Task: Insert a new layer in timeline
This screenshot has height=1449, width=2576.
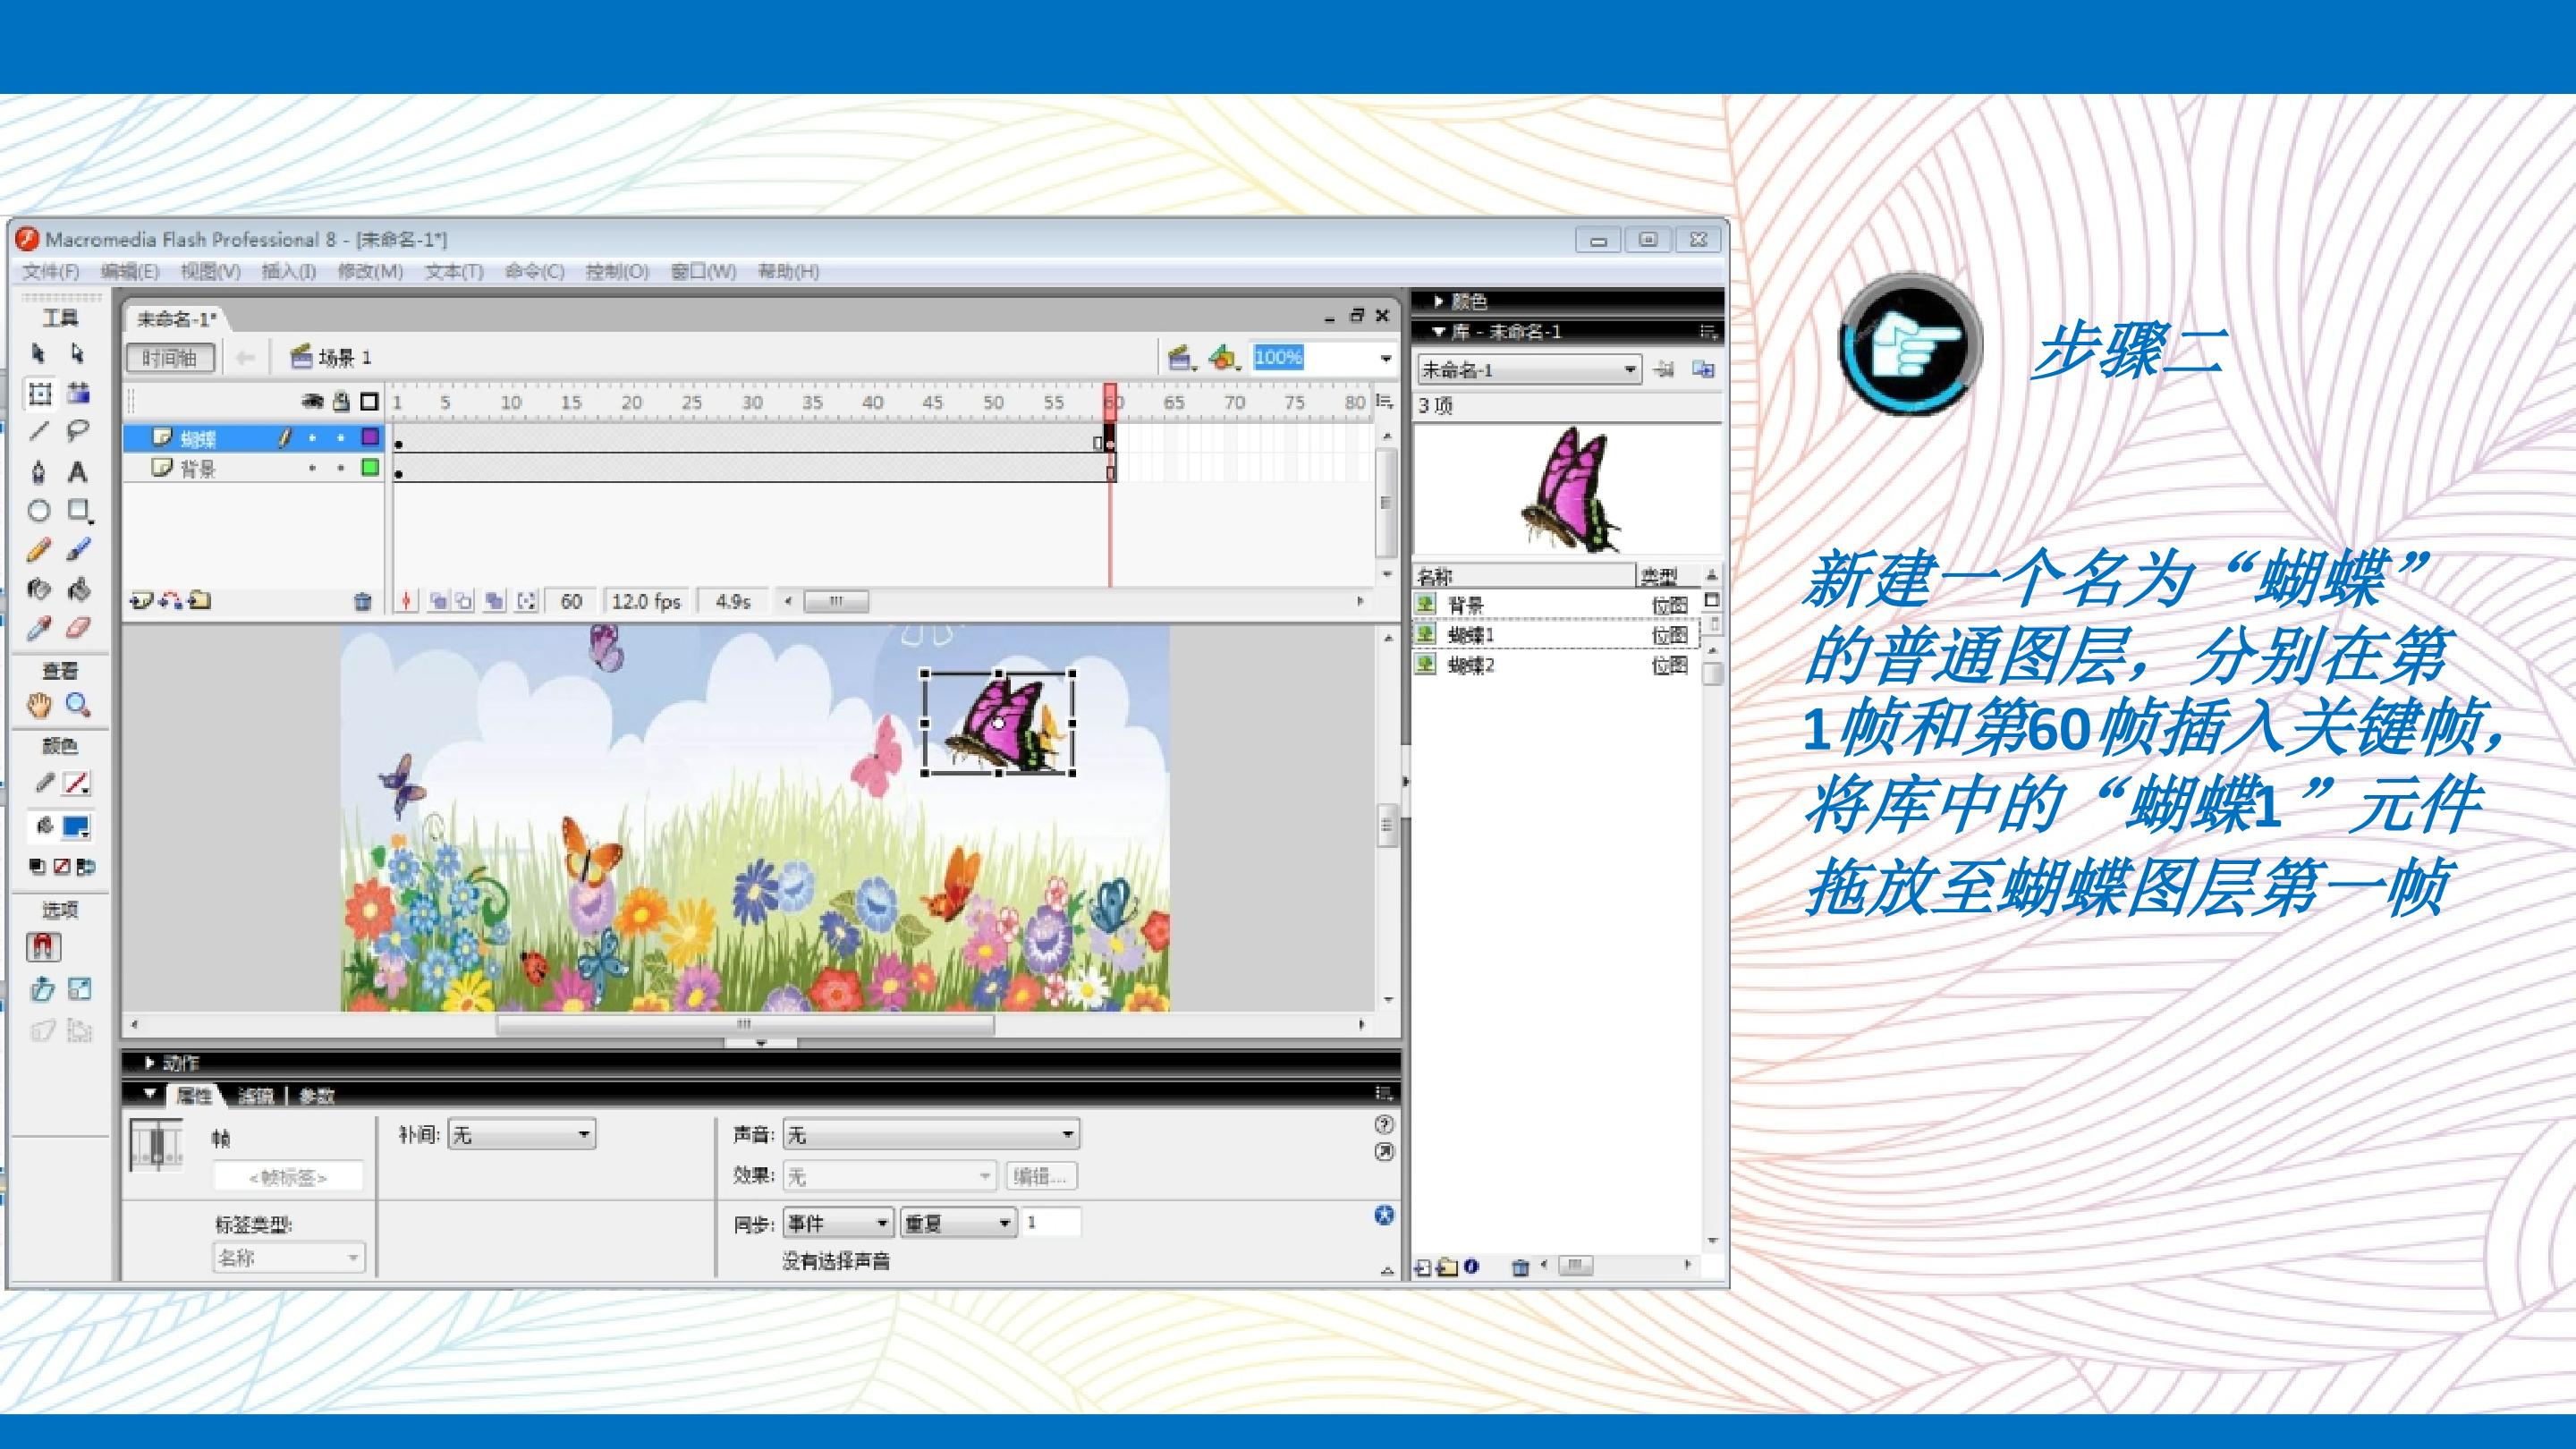Action: [x=140, y=601]
